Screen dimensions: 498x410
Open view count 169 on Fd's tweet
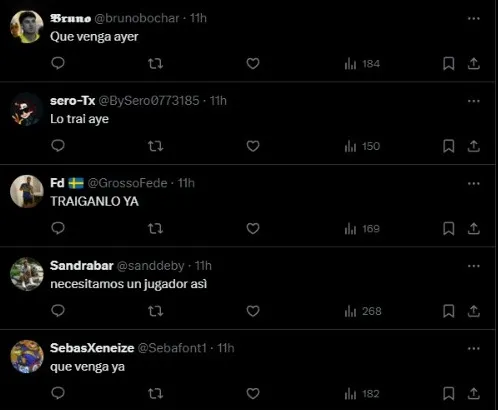pyautogui.click(x=362, y=229)
